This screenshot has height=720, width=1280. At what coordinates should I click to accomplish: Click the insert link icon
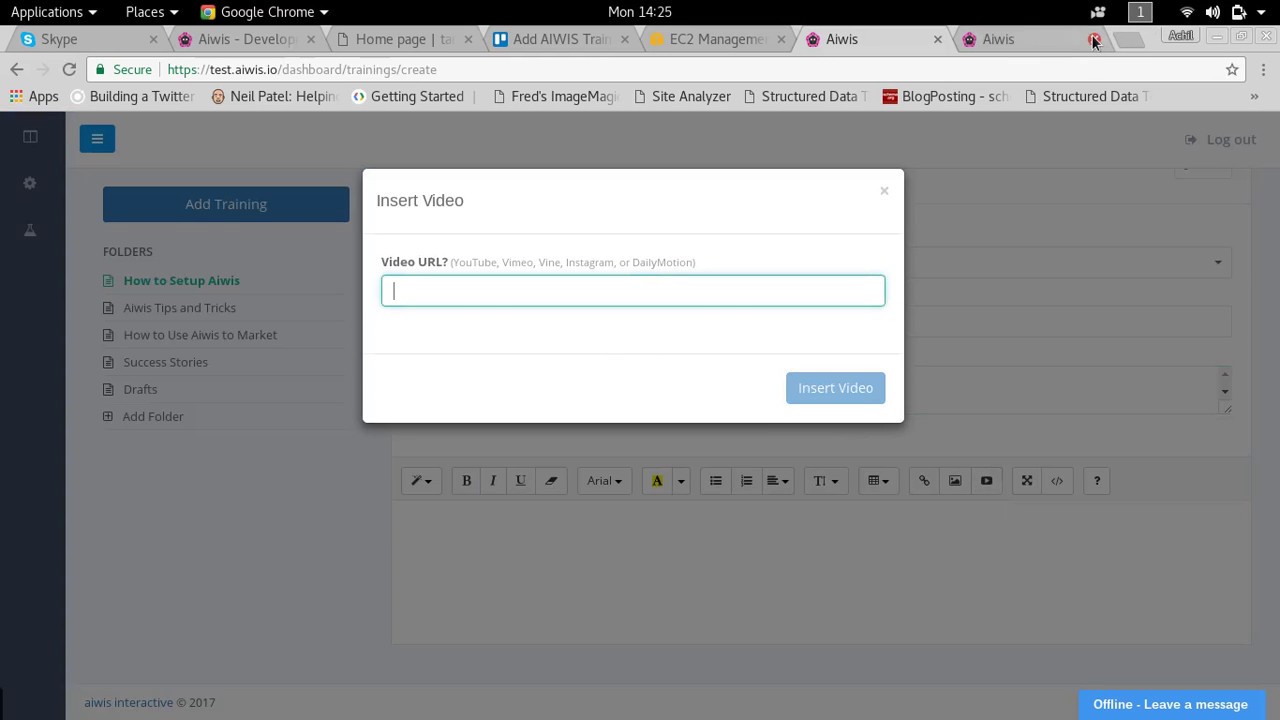click(924, 481)
